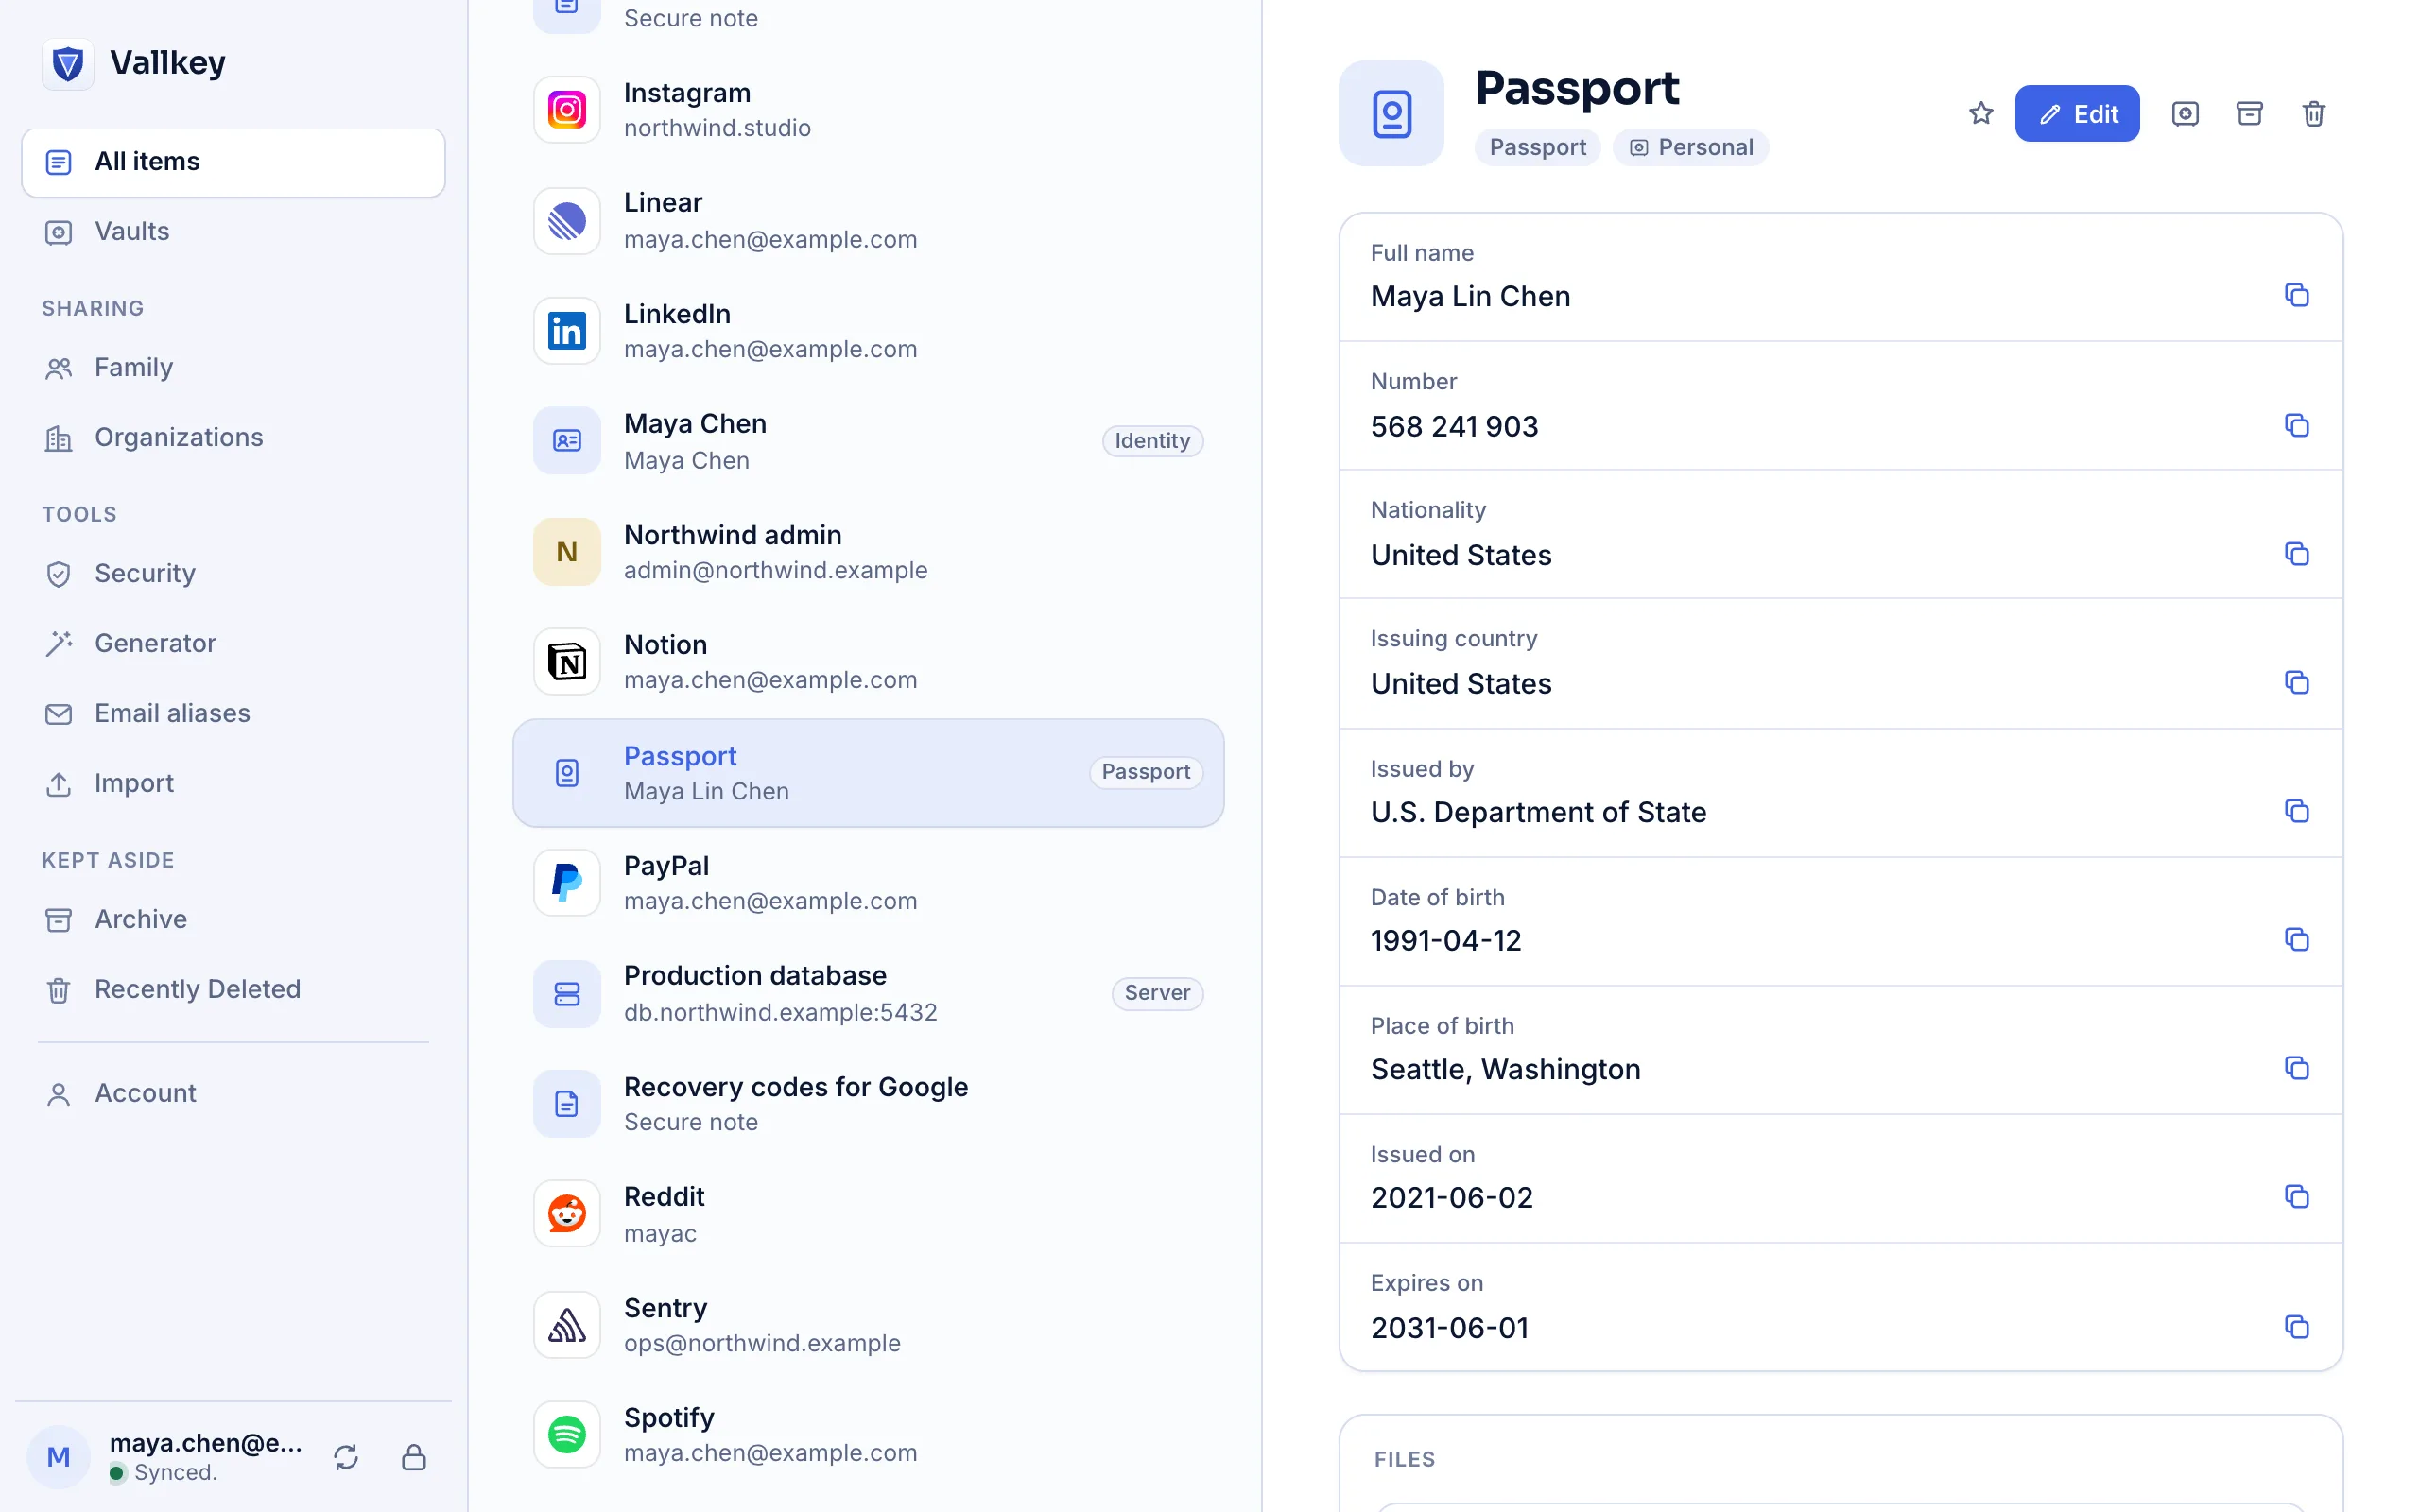Open Recovery codes for Google note
The image size is (2420, 1512).
pos(868,1104)
